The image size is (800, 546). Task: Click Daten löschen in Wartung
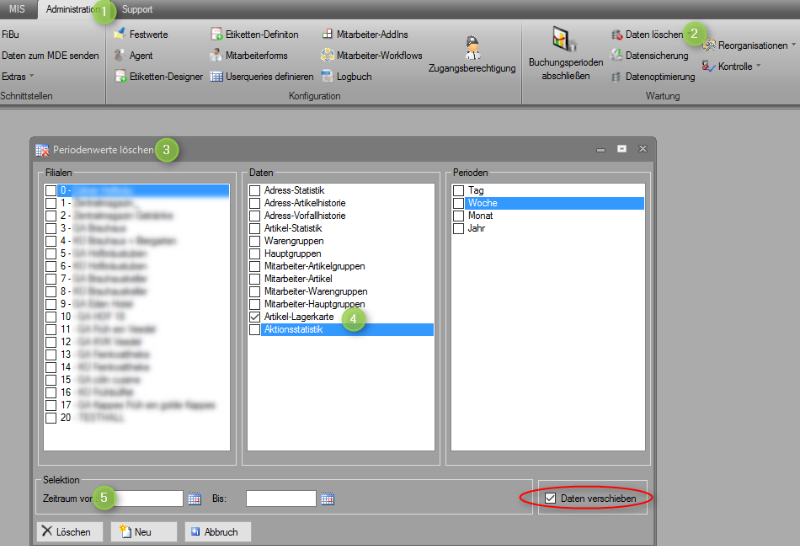click(x=647, y=34)
